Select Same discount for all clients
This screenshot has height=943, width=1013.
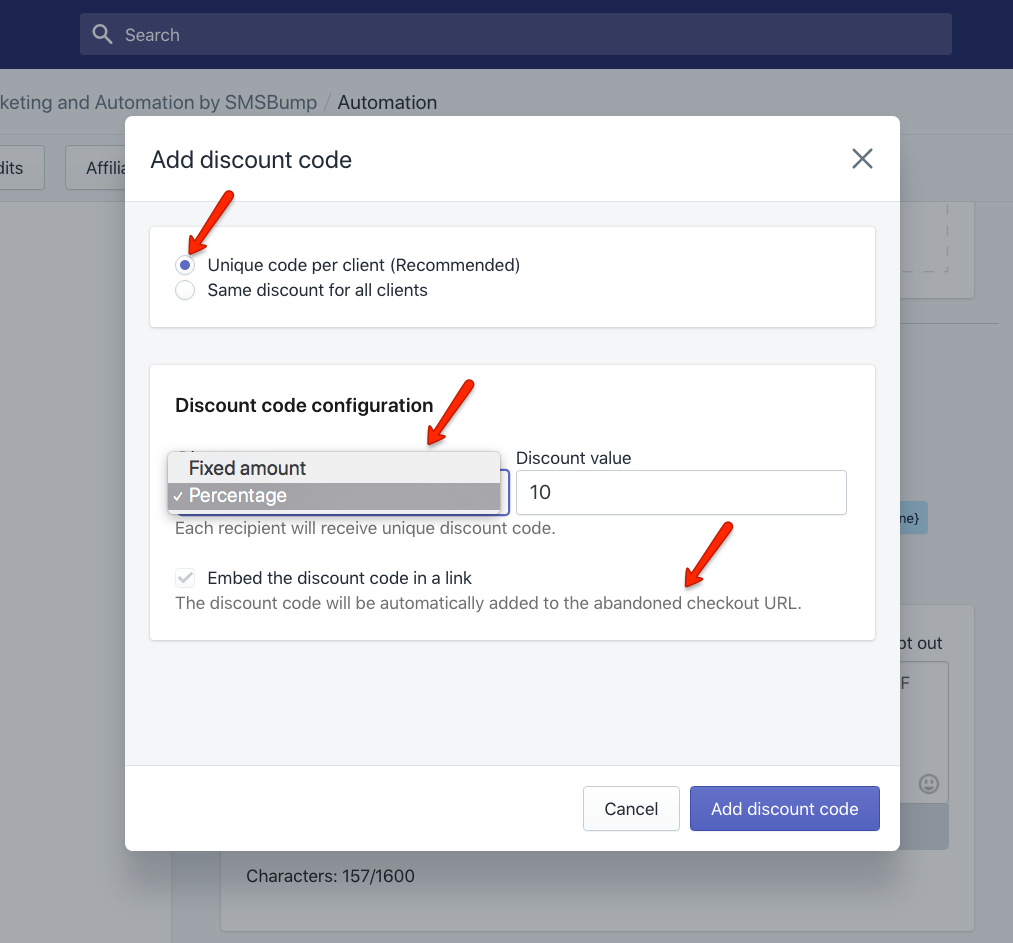coord(185,290)
